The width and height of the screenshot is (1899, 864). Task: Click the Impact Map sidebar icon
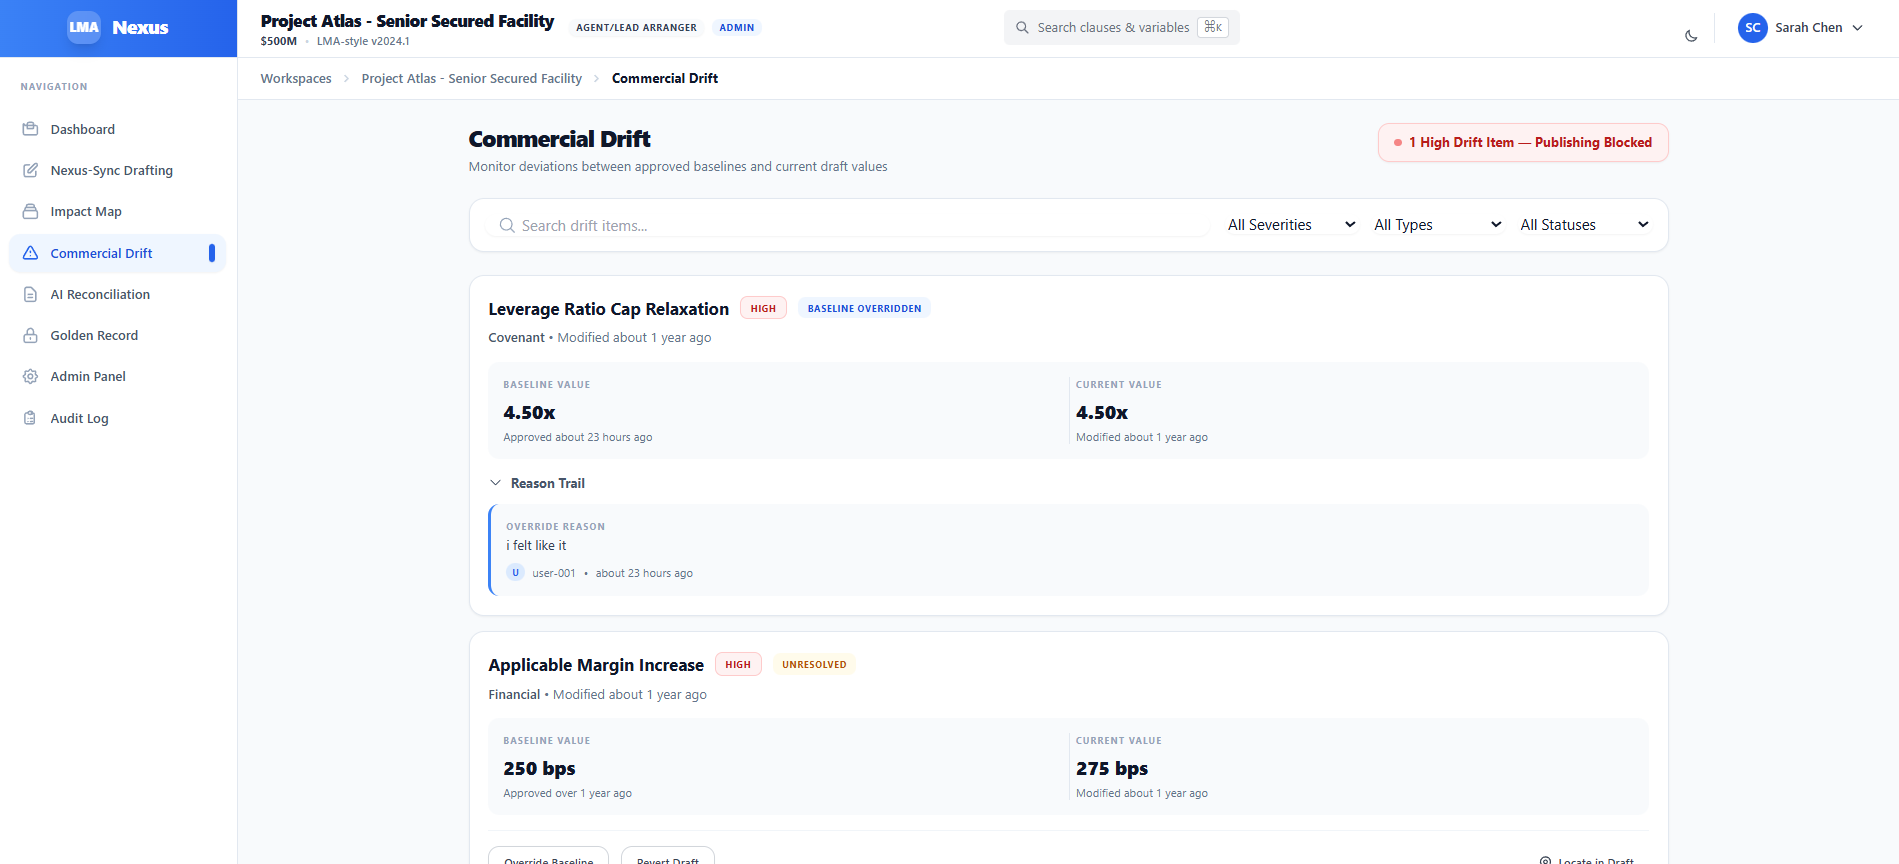(x=31, y=211)
